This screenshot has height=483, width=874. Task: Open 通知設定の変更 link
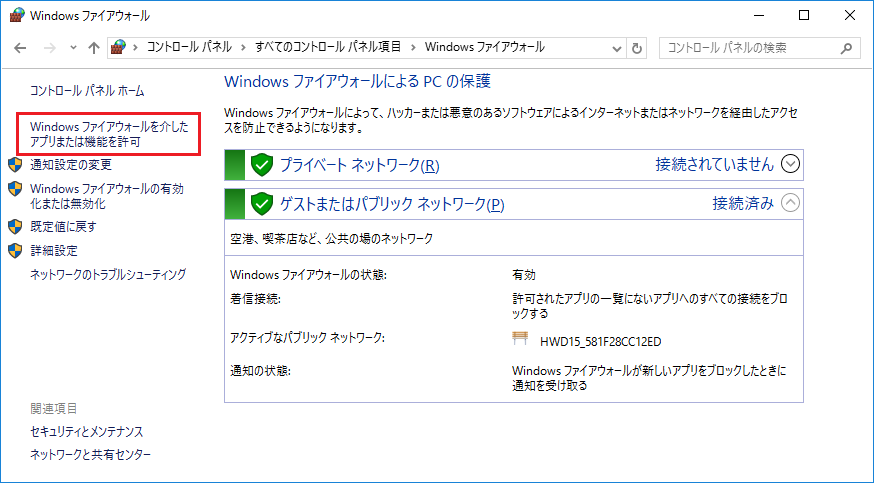pos(71,165)
